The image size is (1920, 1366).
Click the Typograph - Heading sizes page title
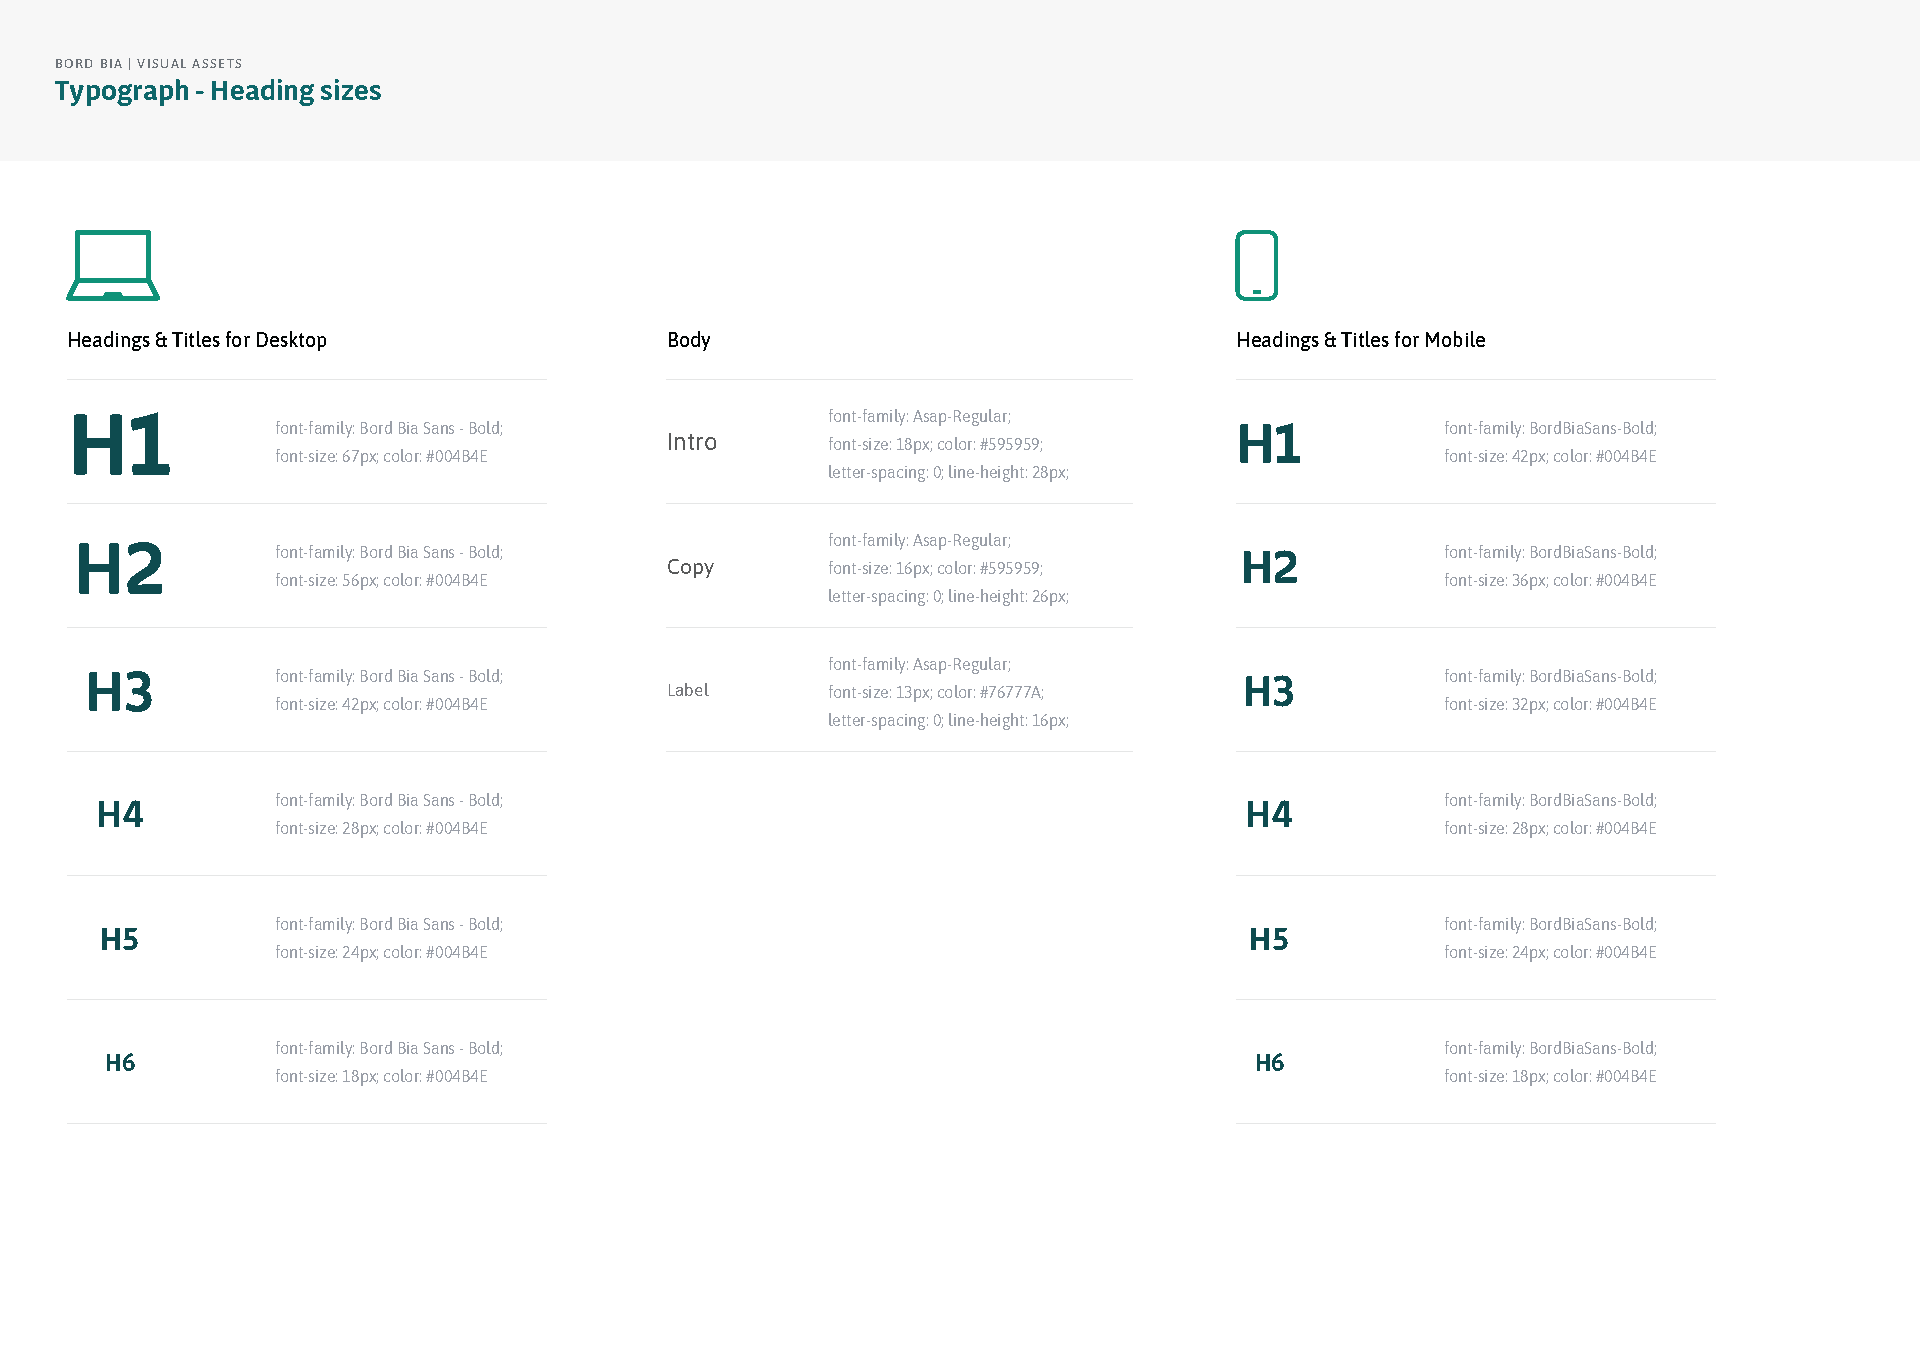tap(218, 90)
